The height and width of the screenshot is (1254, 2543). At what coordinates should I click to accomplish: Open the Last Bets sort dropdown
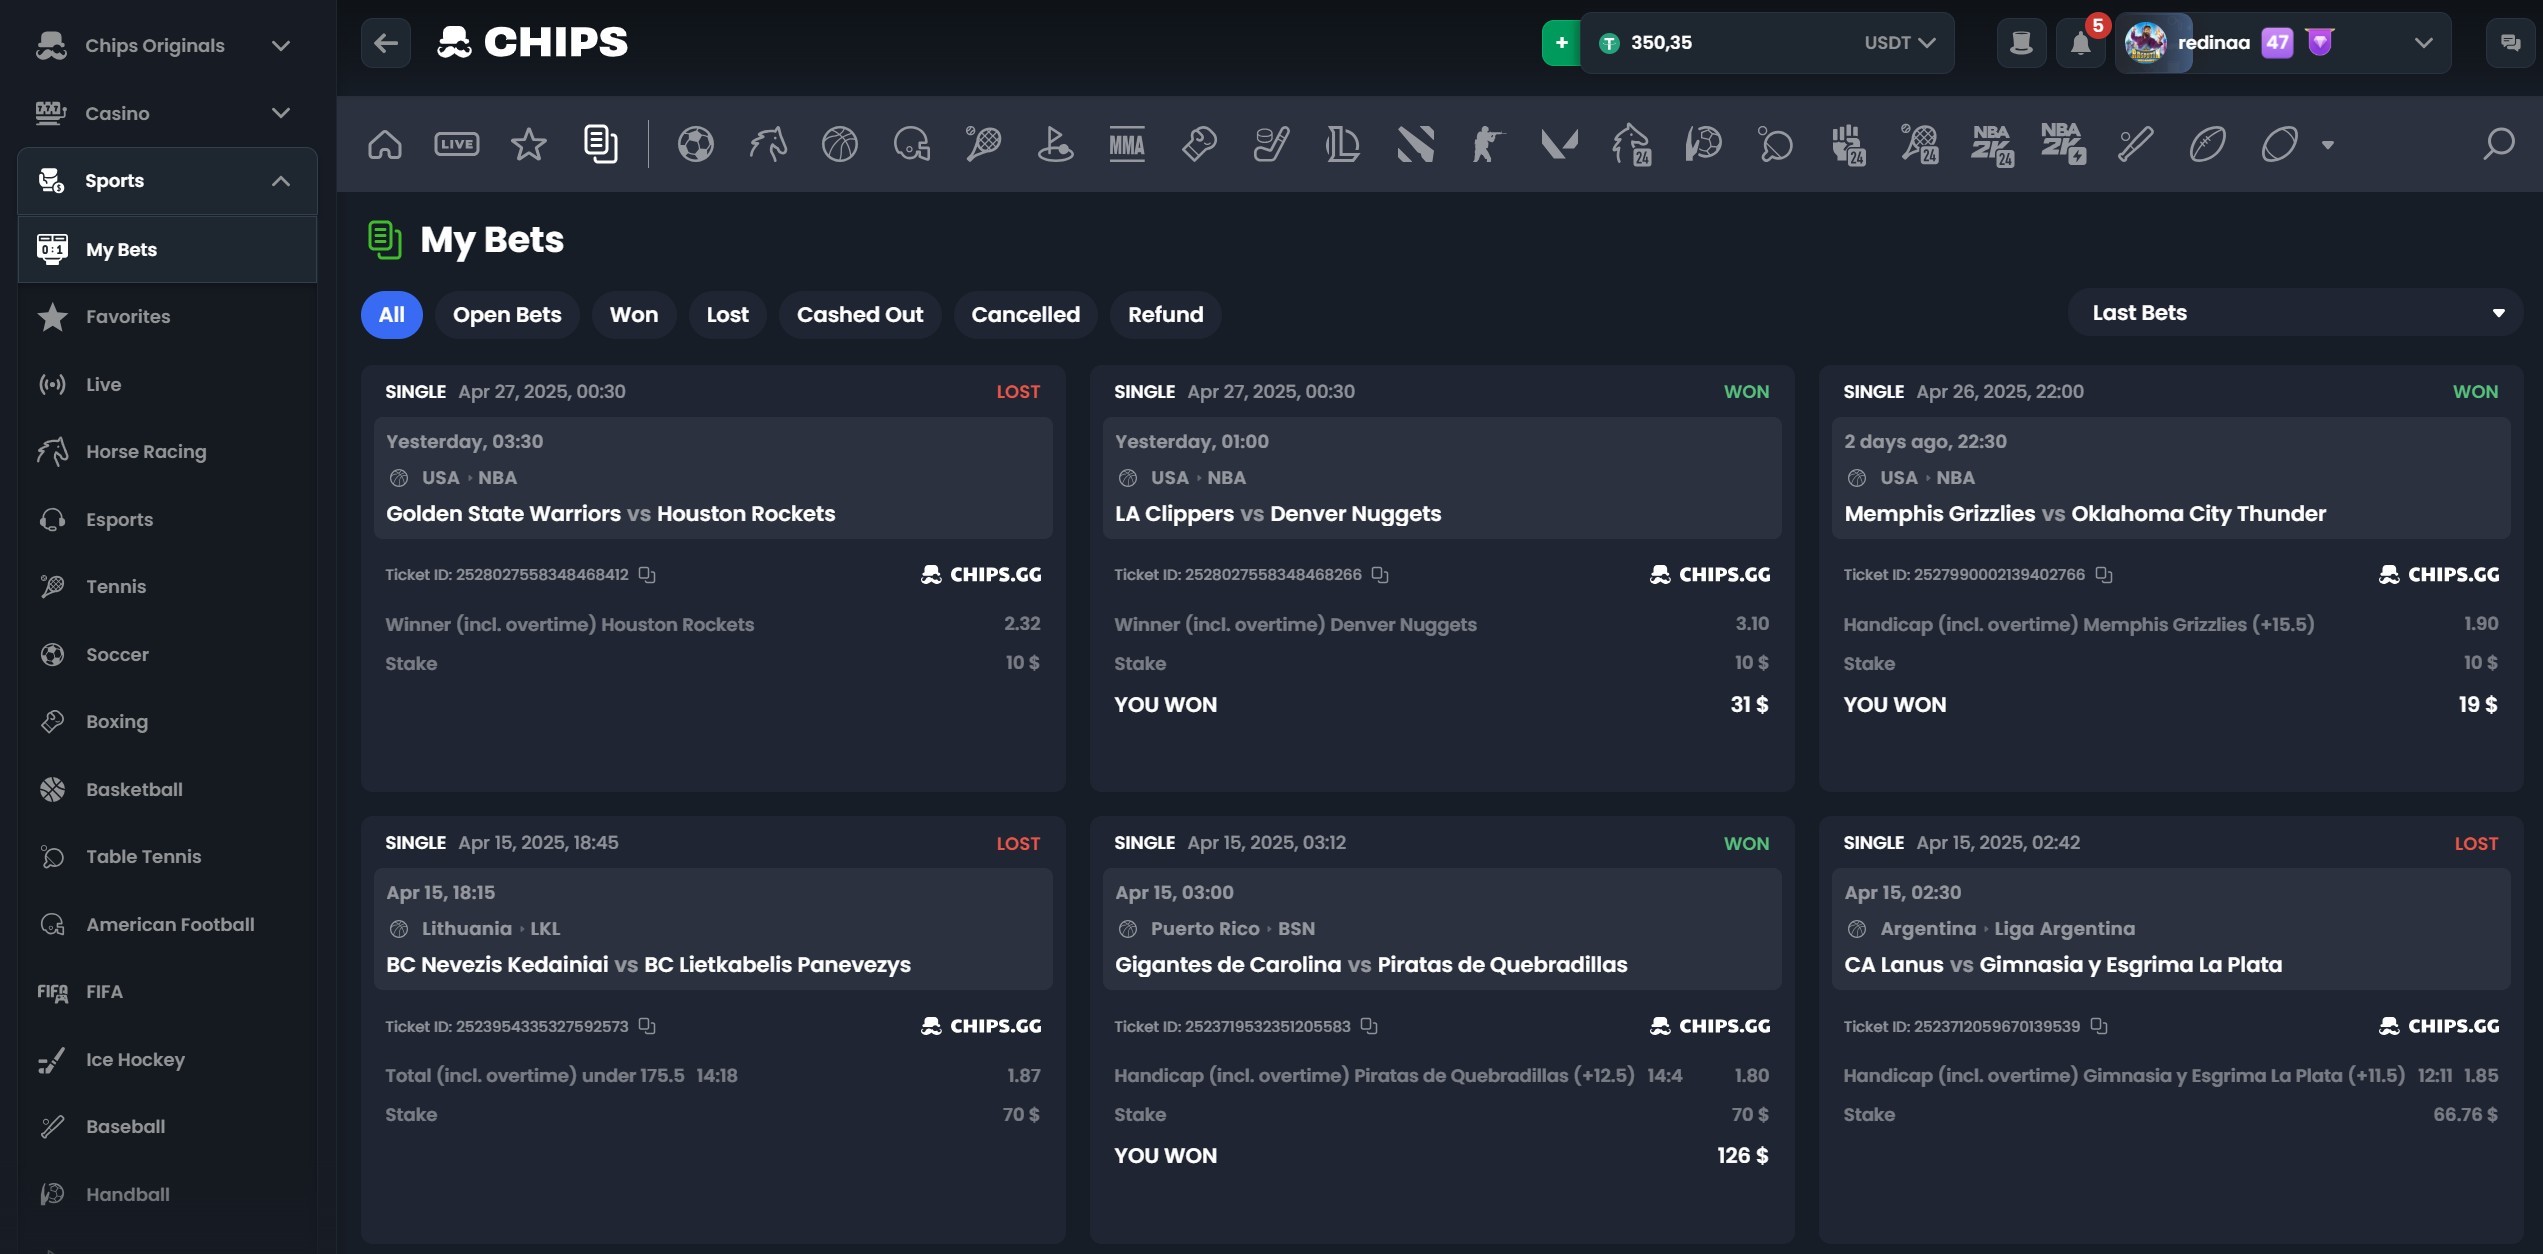click(2295, 313)
